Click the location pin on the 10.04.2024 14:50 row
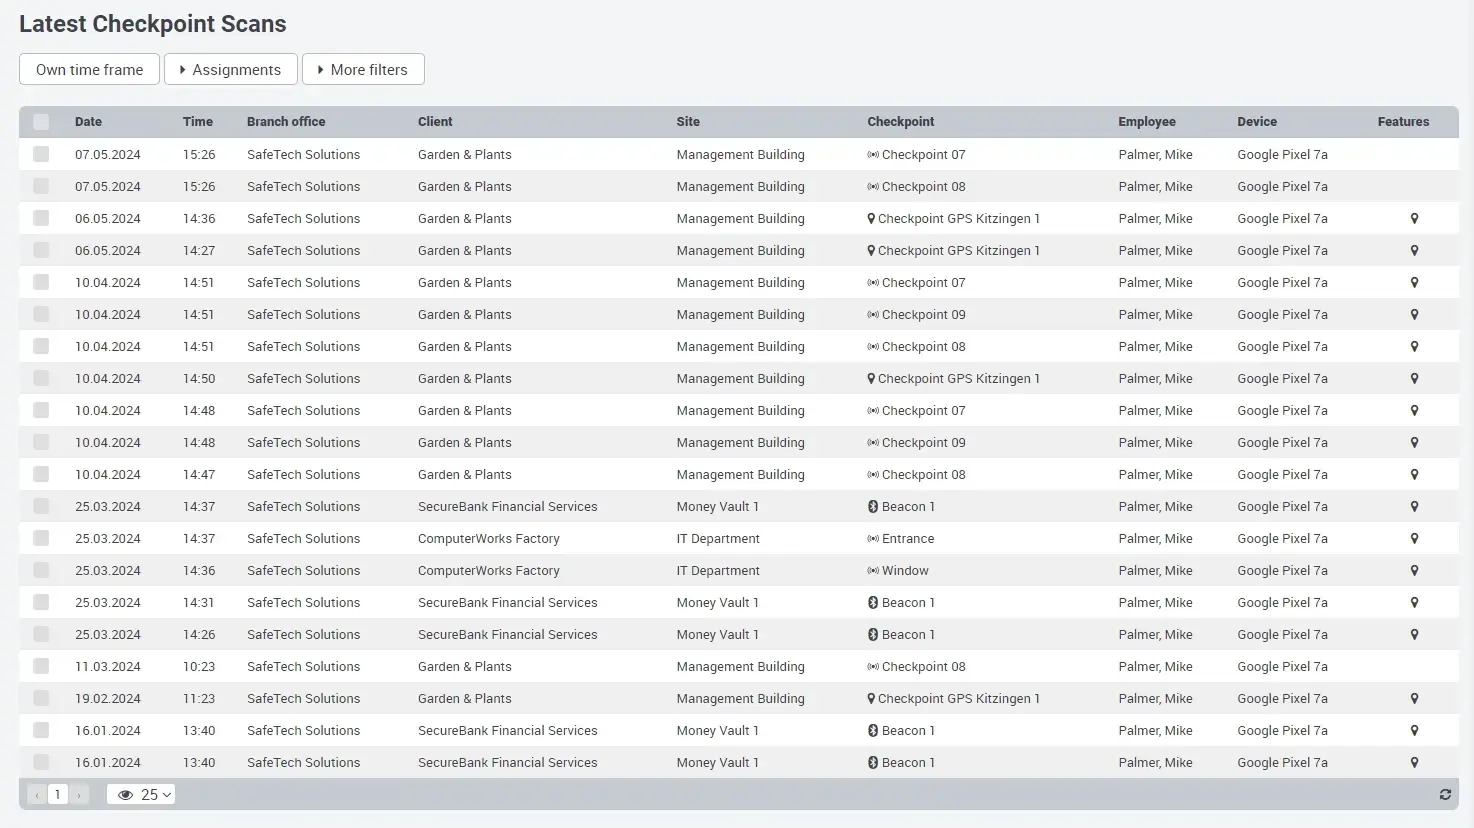Viewport: 1474px width, 828px height. (x=1414, y=379)
